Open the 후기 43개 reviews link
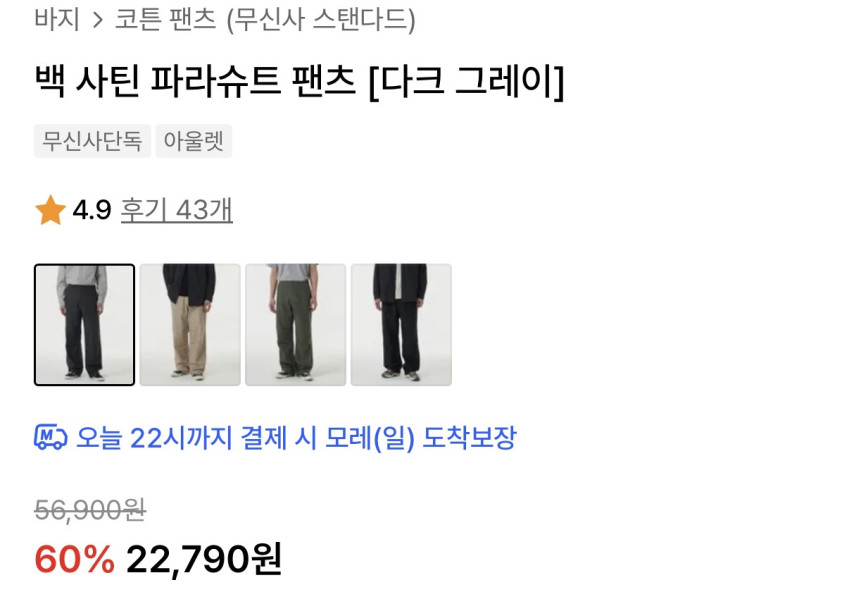This screenshot has height=592, width=849. pyautogui.click(x=177, y=210)
